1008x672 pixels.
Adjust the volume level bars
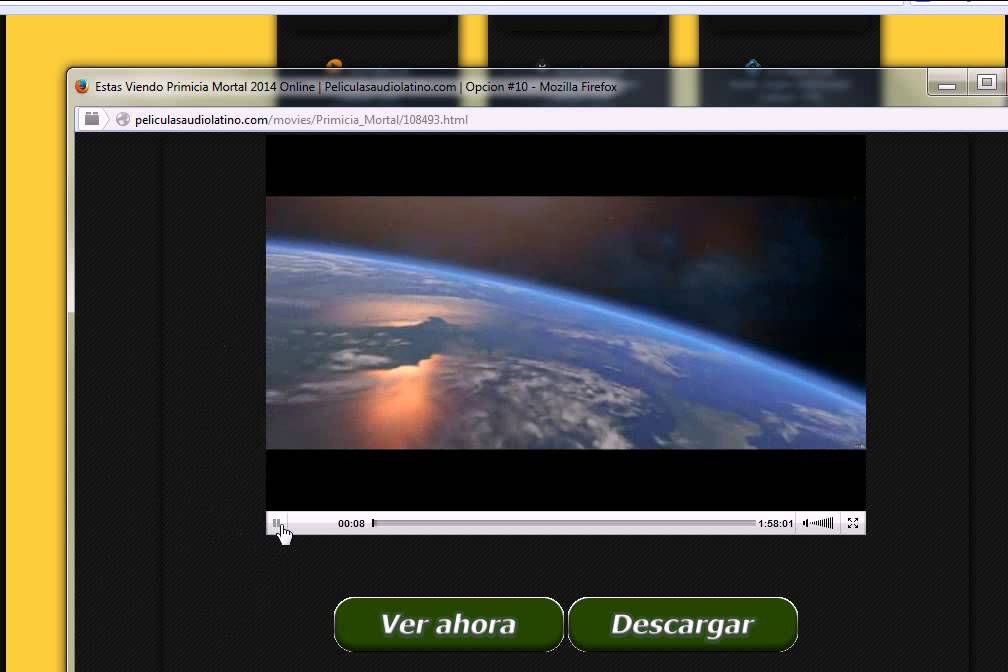point(822,523)
